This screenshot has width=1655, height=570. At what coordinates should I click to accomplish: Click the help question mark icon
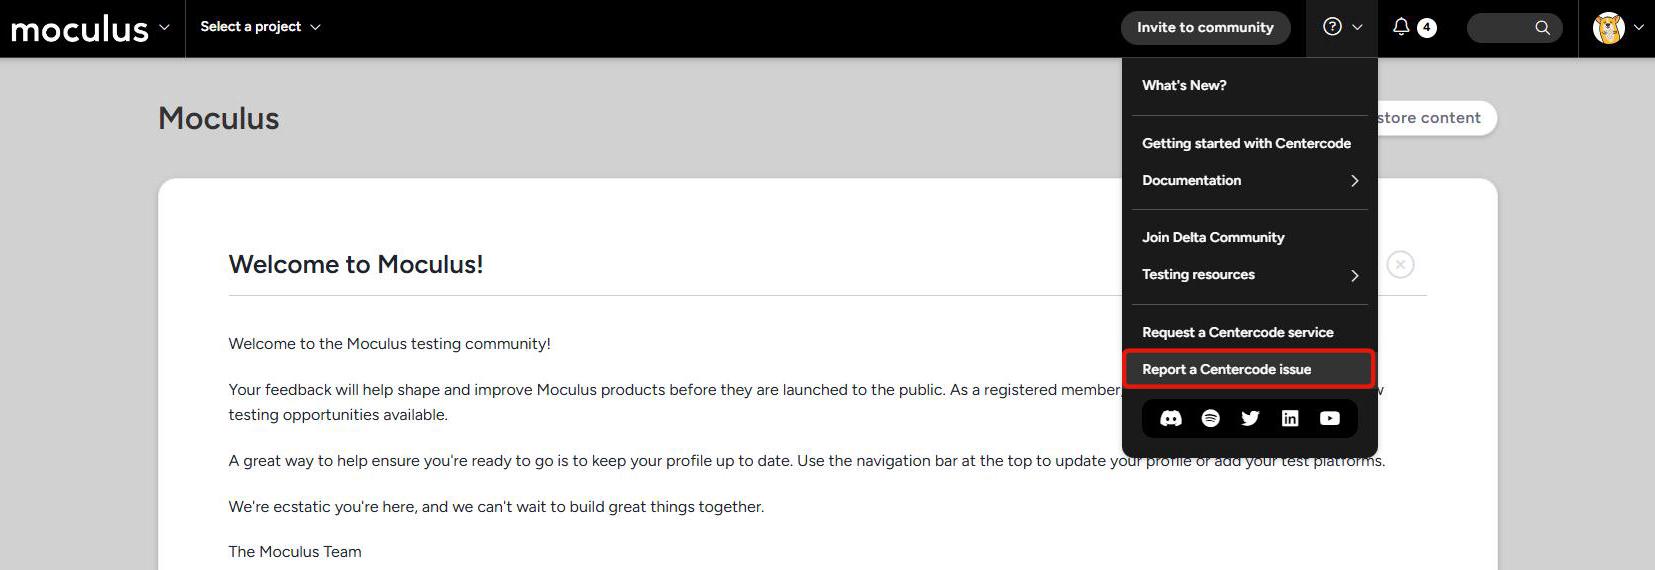(1332, 27)
